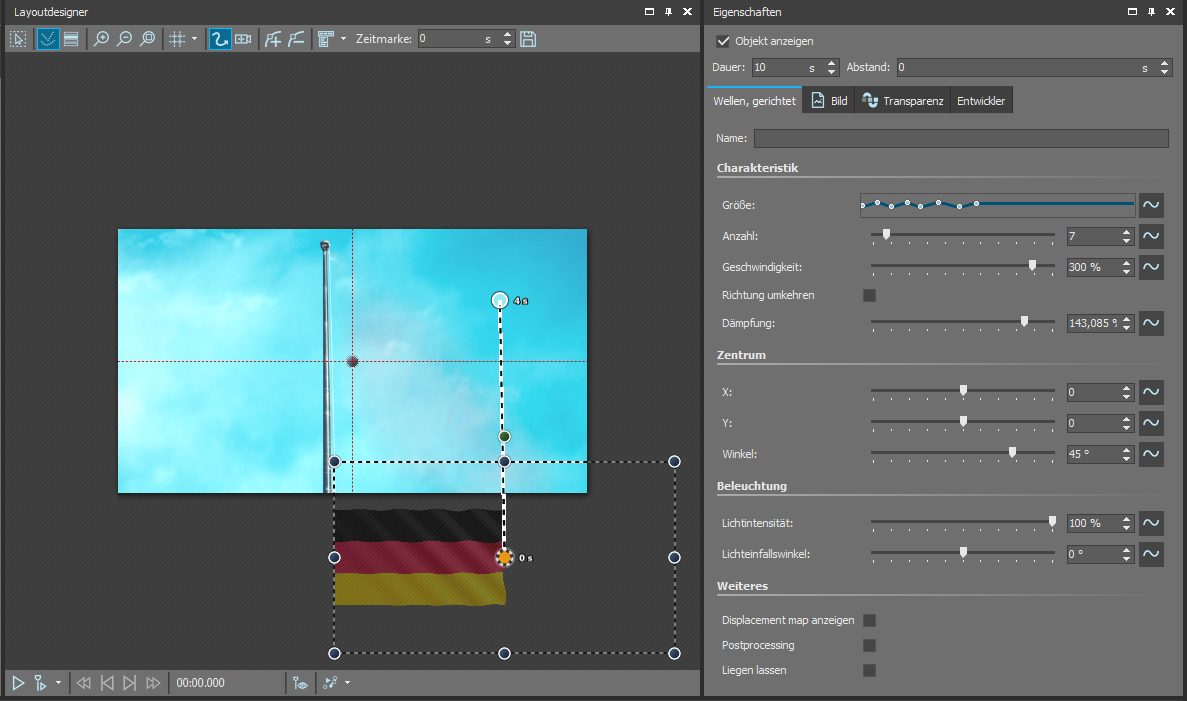The height and width of the screenshot is (701, 1187).
Task: Open the grid options dropdown arrow
Action: [x=194, y=39]
